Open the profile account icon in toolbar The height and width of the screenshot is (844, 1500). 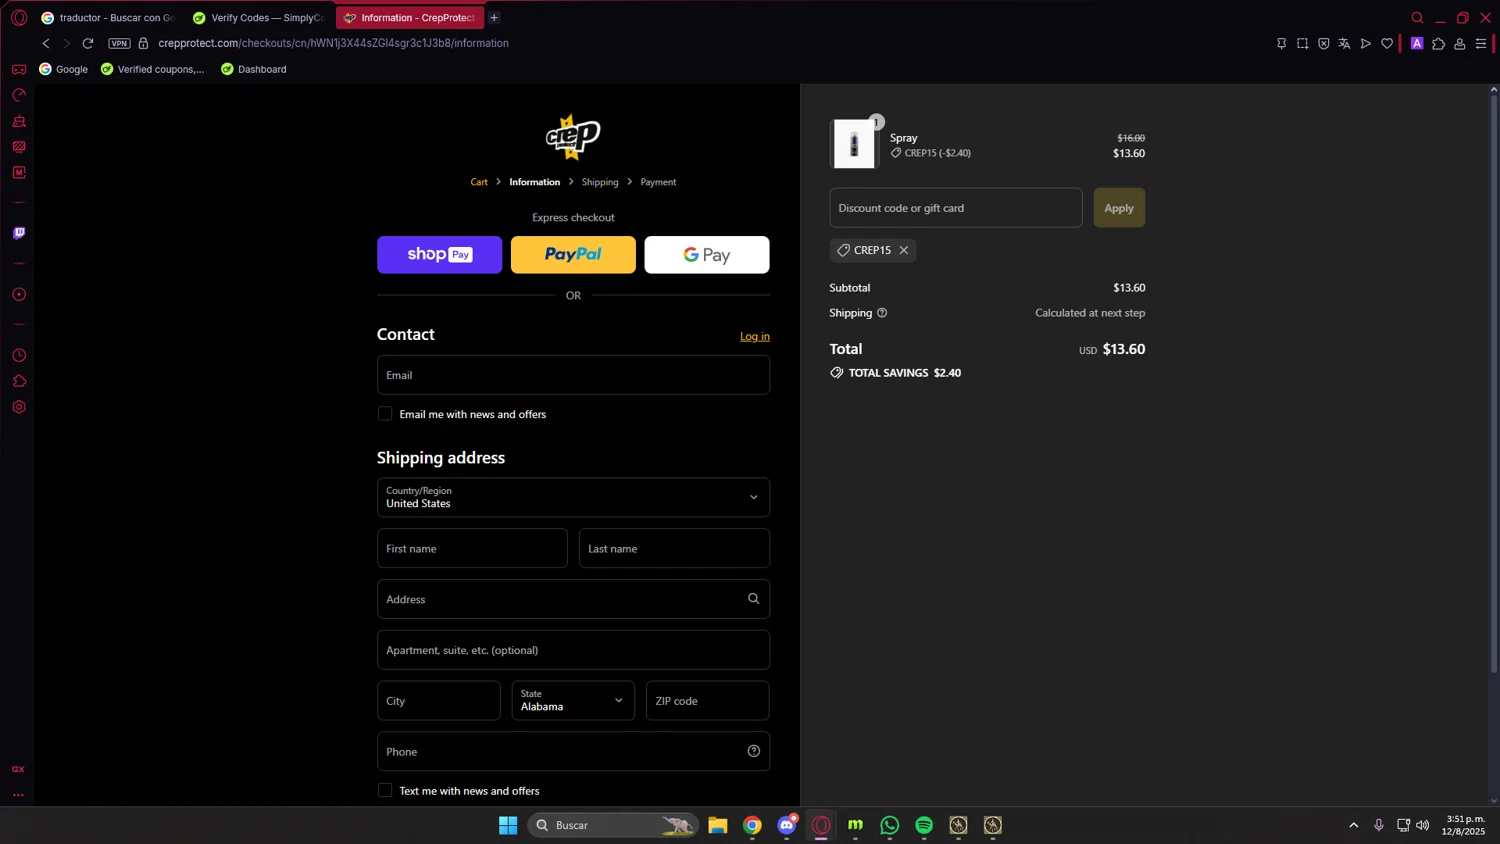1459,44
